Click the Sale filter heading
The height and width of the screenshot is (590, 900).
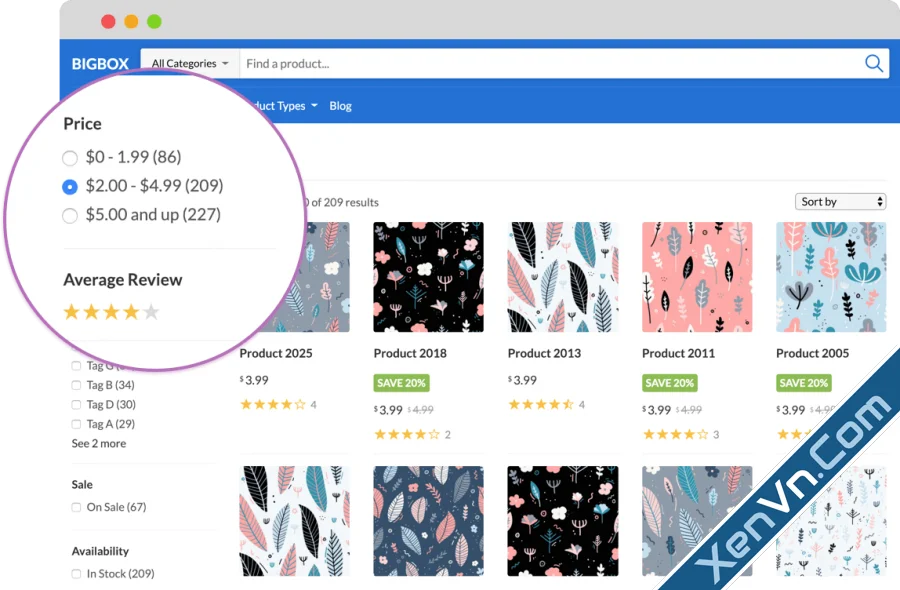point(82,484)
